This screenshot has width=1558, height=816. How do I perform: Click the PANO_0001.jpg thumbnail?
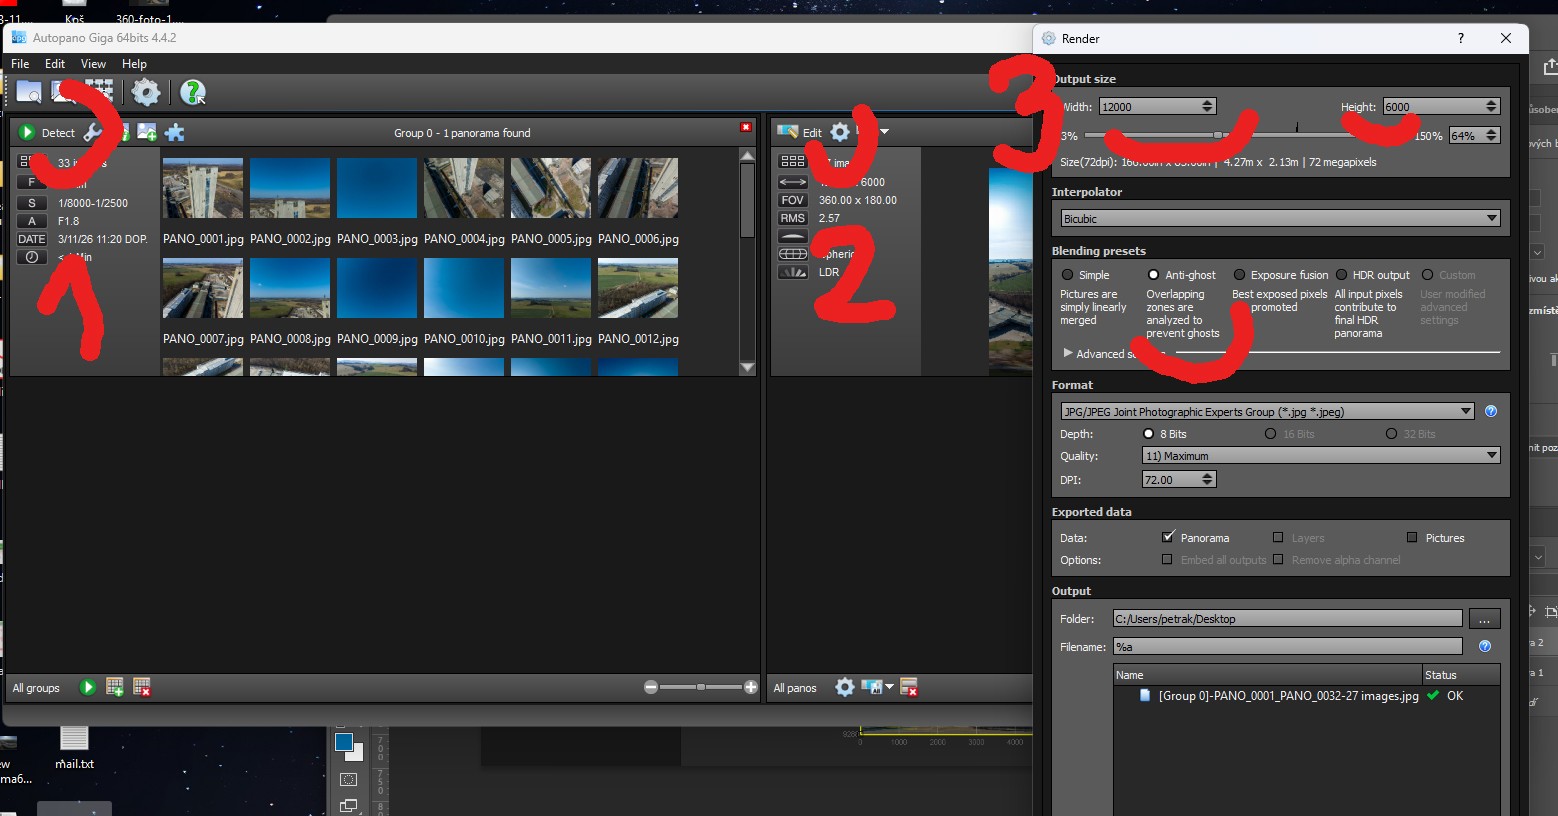pos(203,188)
